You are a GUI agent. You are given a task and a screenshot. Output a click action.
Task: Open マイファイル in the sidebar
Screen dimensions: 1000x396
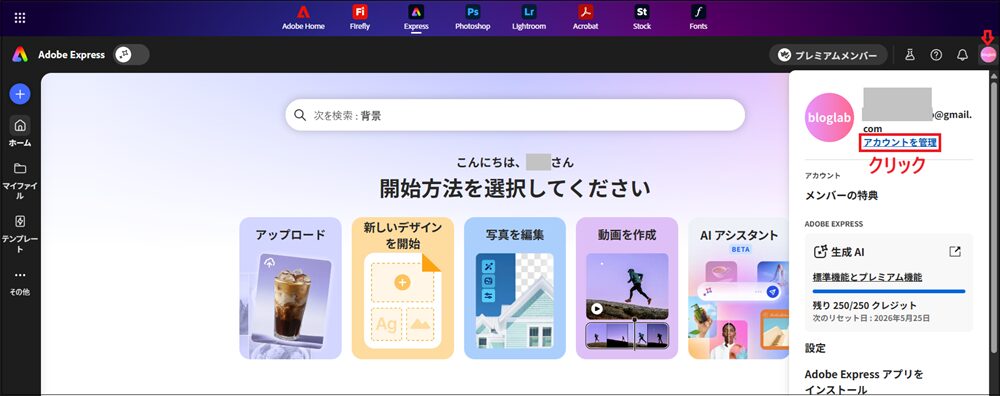tap(20, 180)
